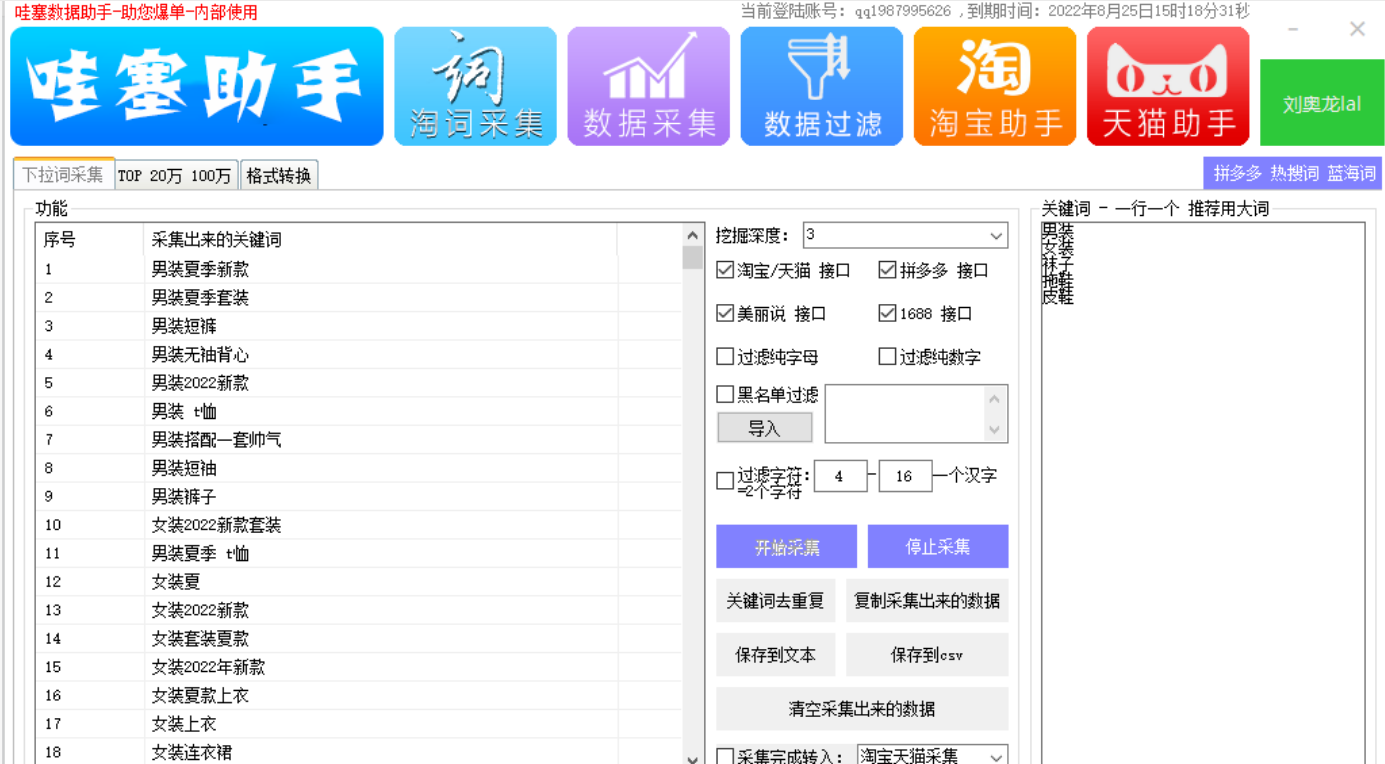The image size is (1385, 764).
Task: Enable 黑名单过滤 filtering
Action: pos(725,394)
